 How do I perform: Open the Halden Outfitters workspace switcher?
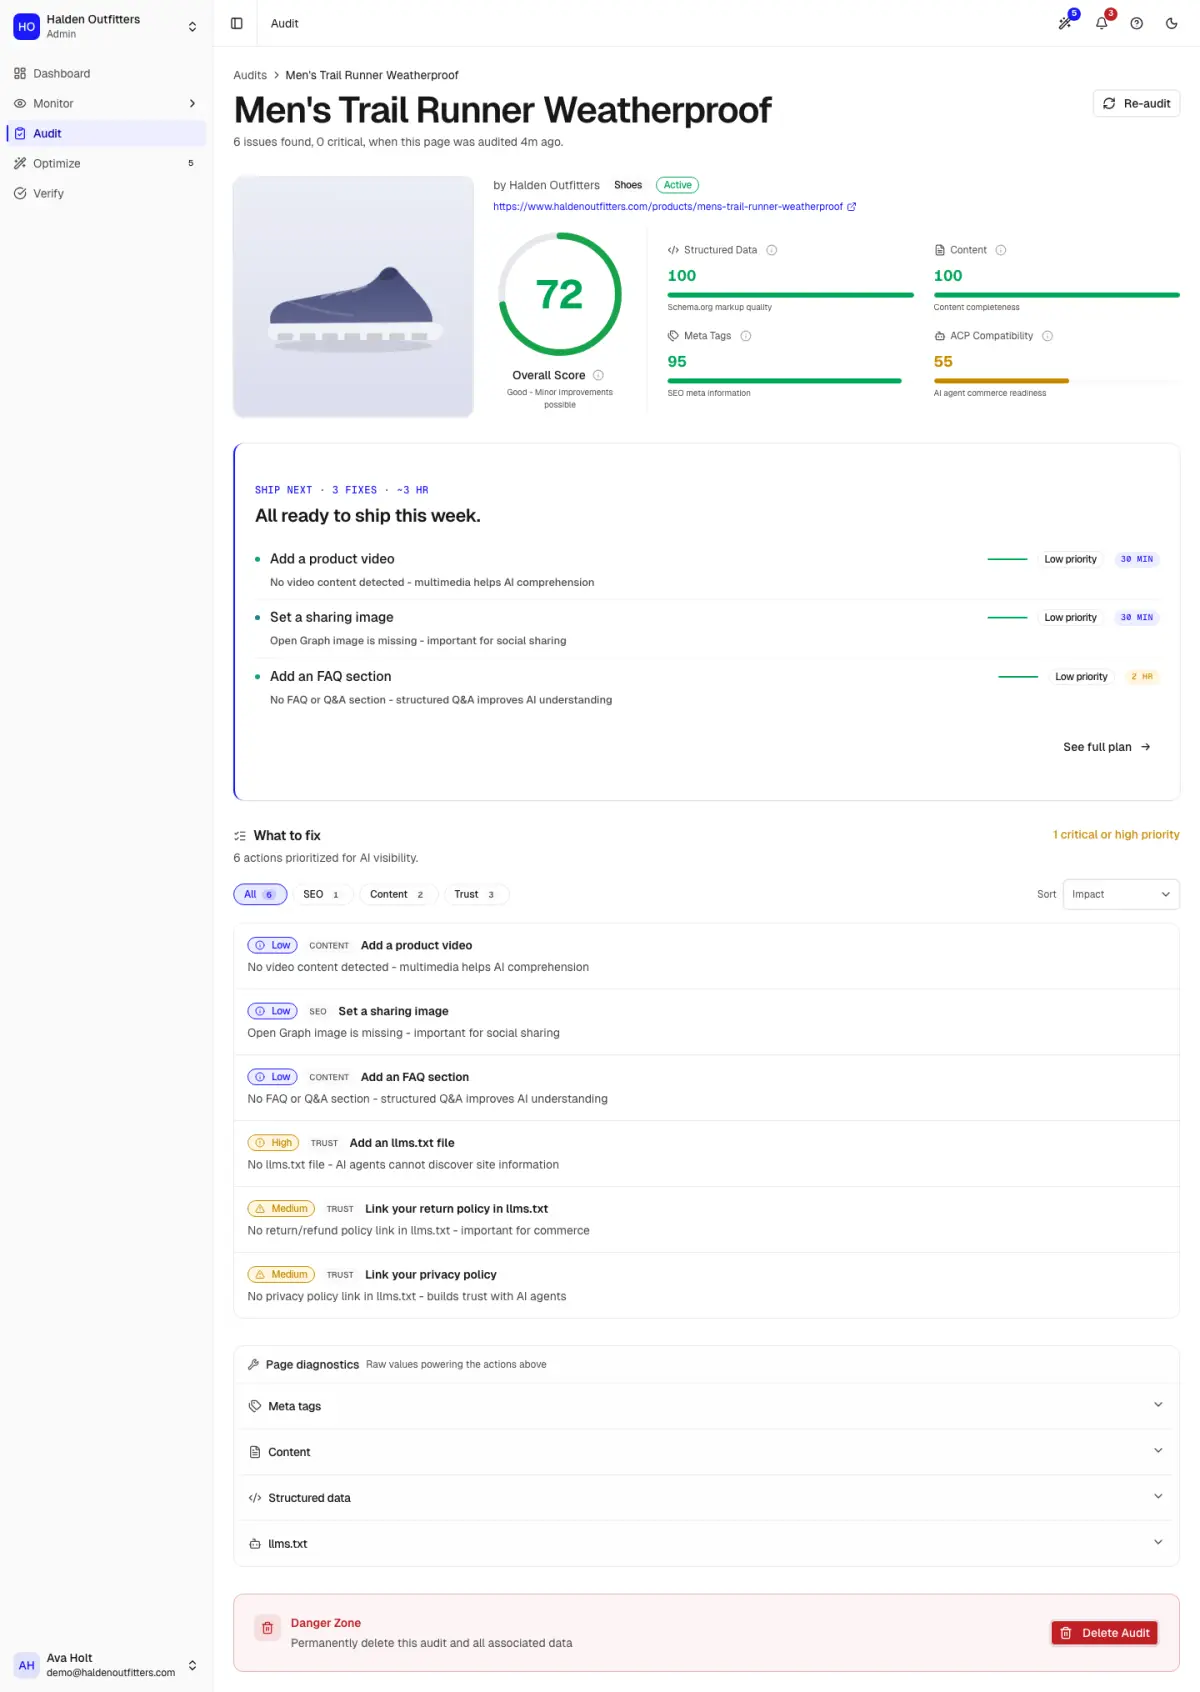[106, 26]
